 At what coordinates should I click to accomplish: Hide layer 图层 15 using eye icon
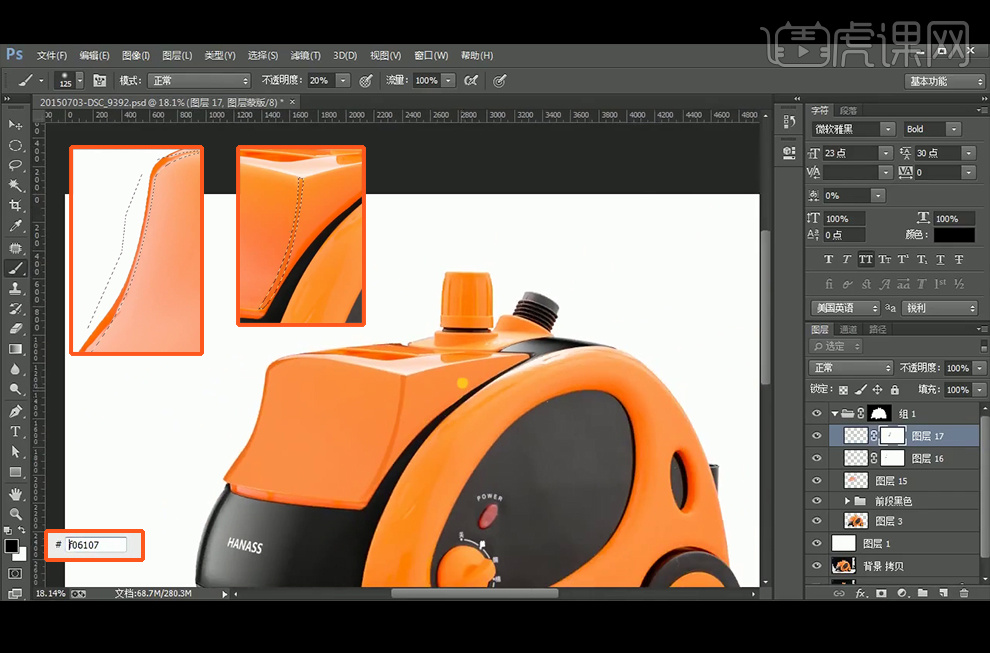[817, 481]
